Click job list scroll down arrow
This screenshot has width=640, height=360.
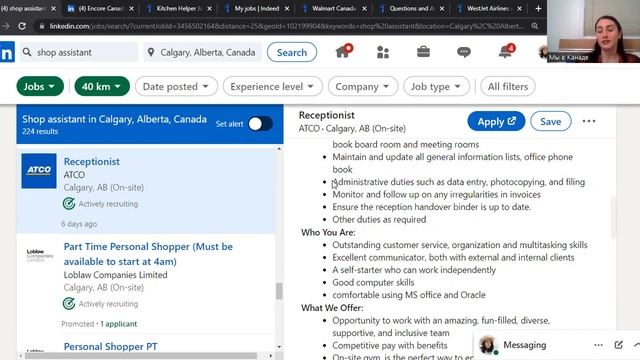279,347
